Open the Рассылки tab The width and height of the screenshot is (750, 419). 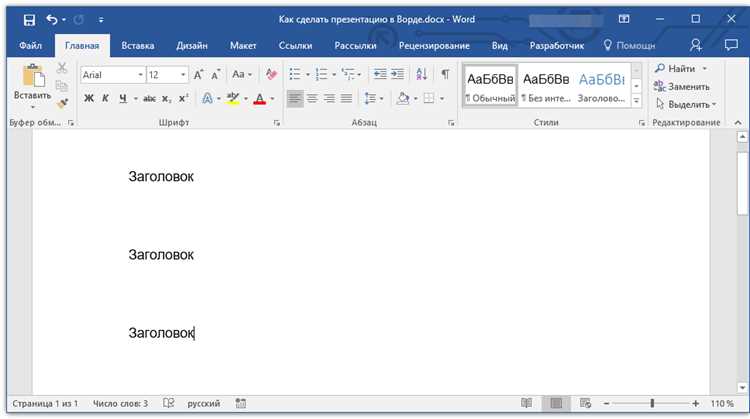click(x=355, y=45)
